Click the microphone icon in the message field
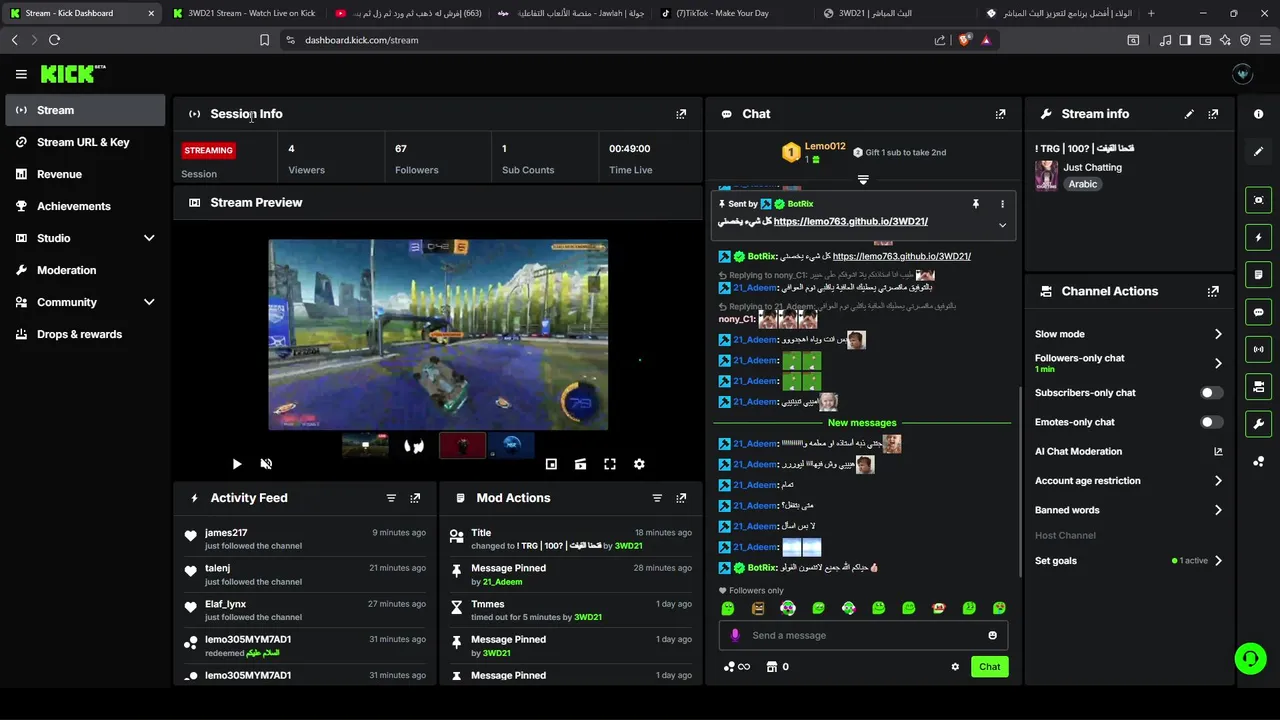The width and height of the screenshot is (1280, 720). (735, 635)
